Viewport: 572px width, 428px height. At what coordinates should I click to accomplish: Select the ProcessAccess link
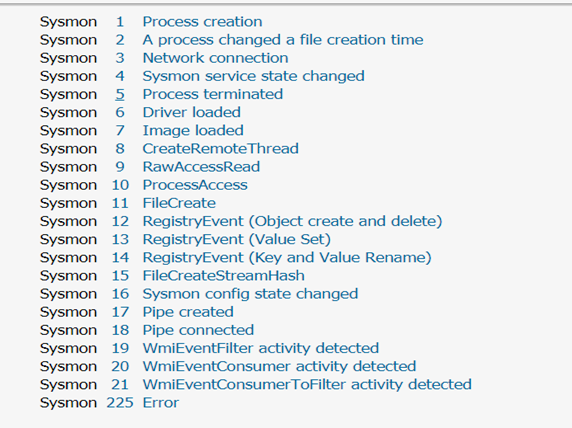pyautogui.click(x=195, y=185)
